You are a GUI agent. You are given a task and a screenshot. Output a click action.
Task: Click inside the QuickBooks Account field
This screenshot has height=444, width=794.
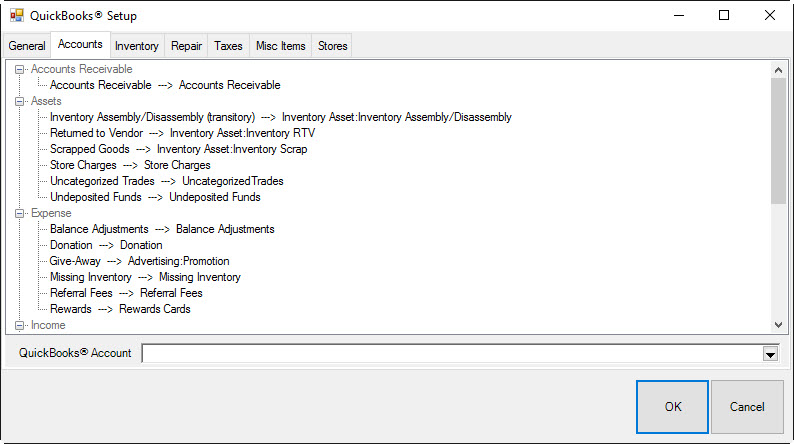tap(450, 353)
